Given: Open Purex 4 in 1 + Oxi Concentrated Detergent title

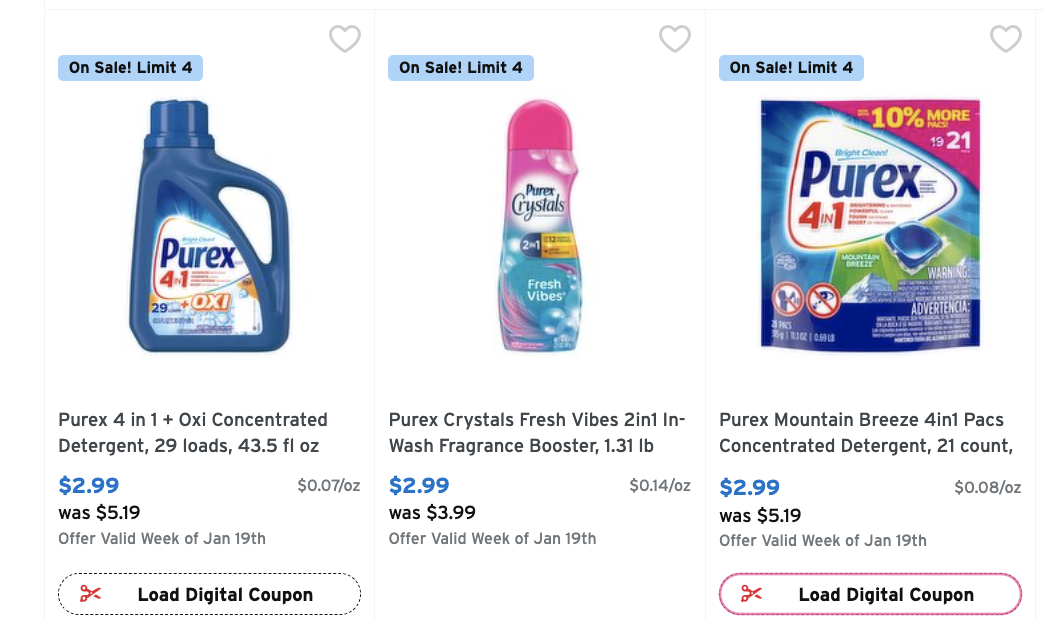Looking at the screenshot, I should [193, 432].
